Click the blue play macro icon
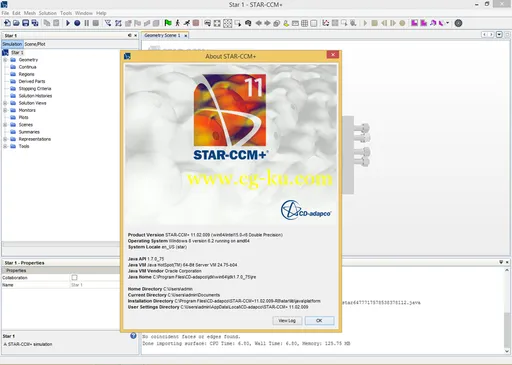The image size is (512, 365). click(x=68, y=23)
